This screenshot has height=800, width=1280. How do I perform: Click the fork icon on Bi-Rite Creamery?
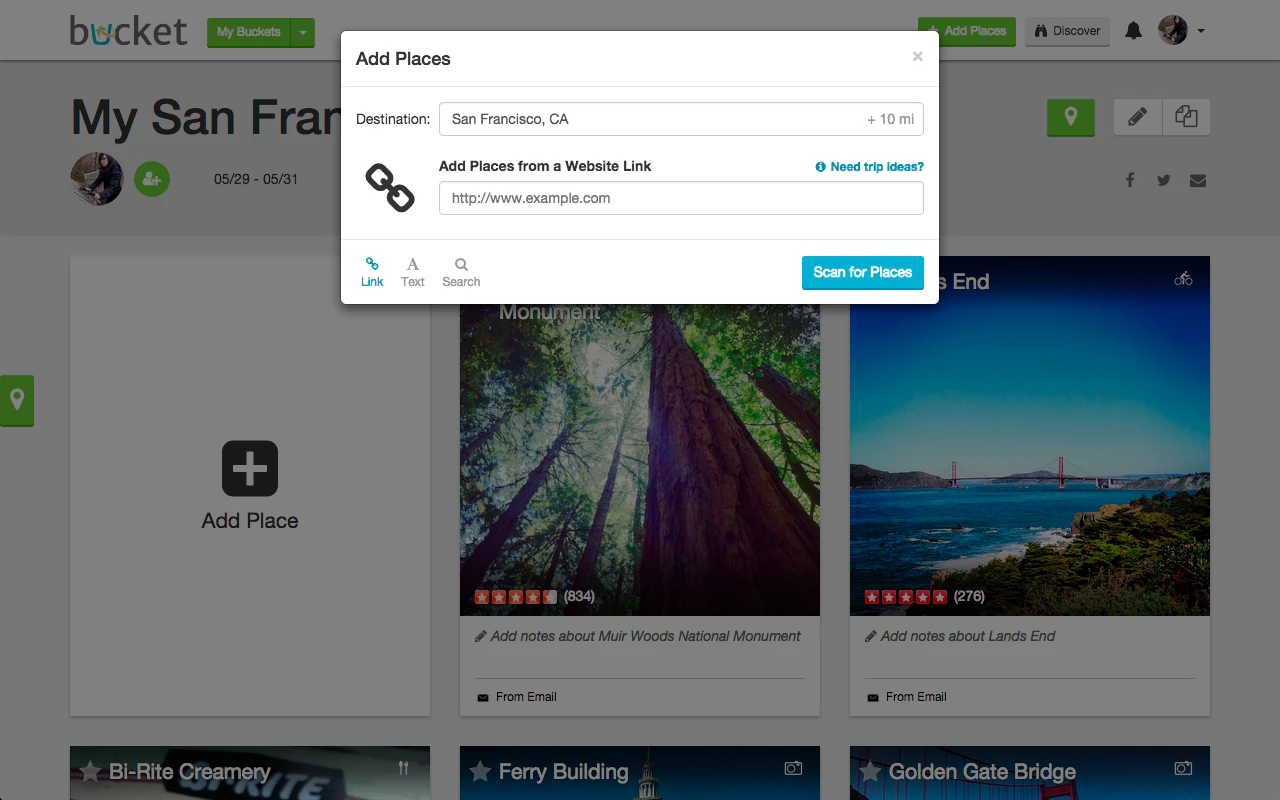pyautogui.click(x=403, y=768)
